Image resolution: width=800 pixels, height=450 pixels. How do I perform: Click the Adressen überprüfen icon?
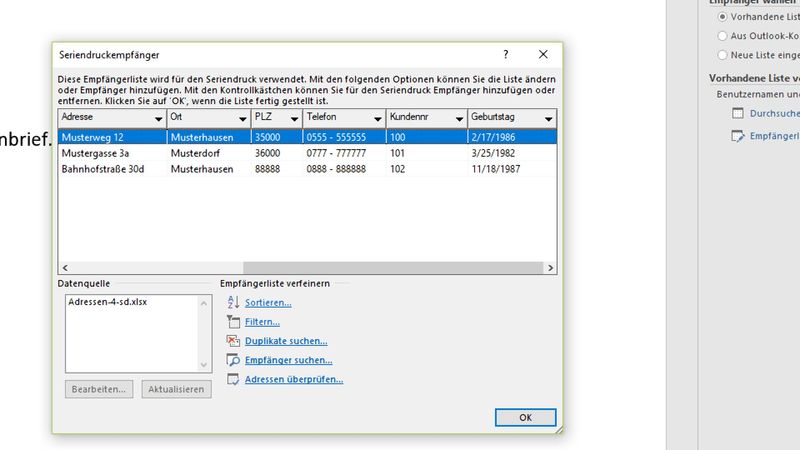tap(234, 379)
